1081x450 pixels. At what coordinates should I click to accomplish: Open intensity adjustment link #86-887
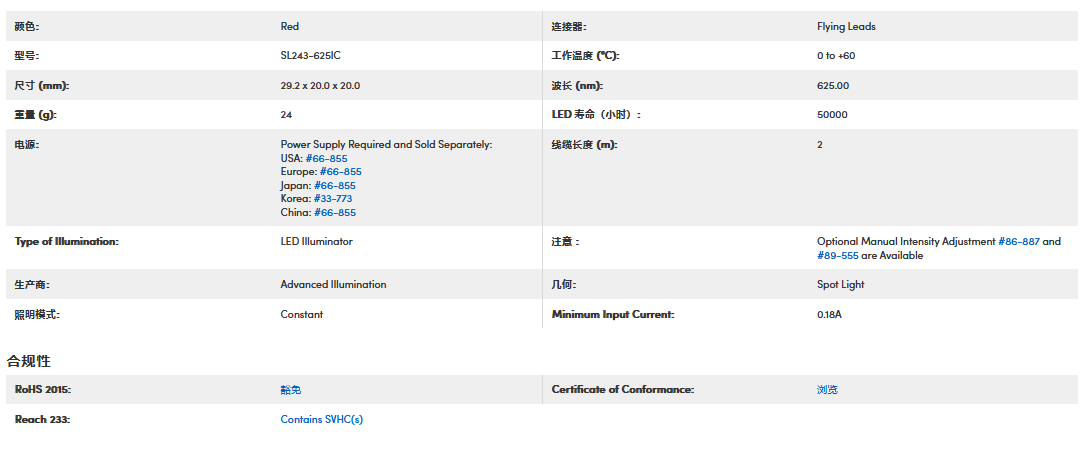pos(1019,241)
